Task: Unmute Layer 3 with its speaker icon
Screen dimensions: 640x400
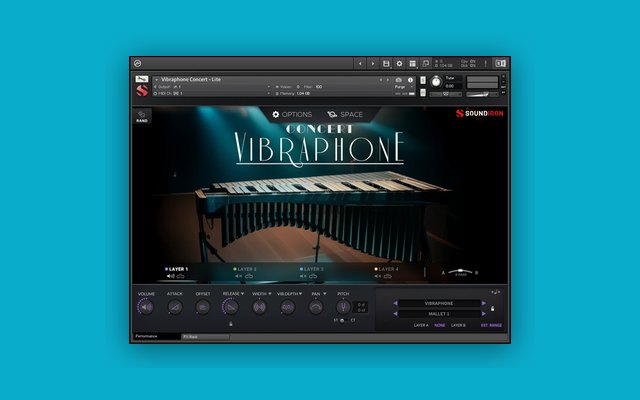Action: (303, 276)
